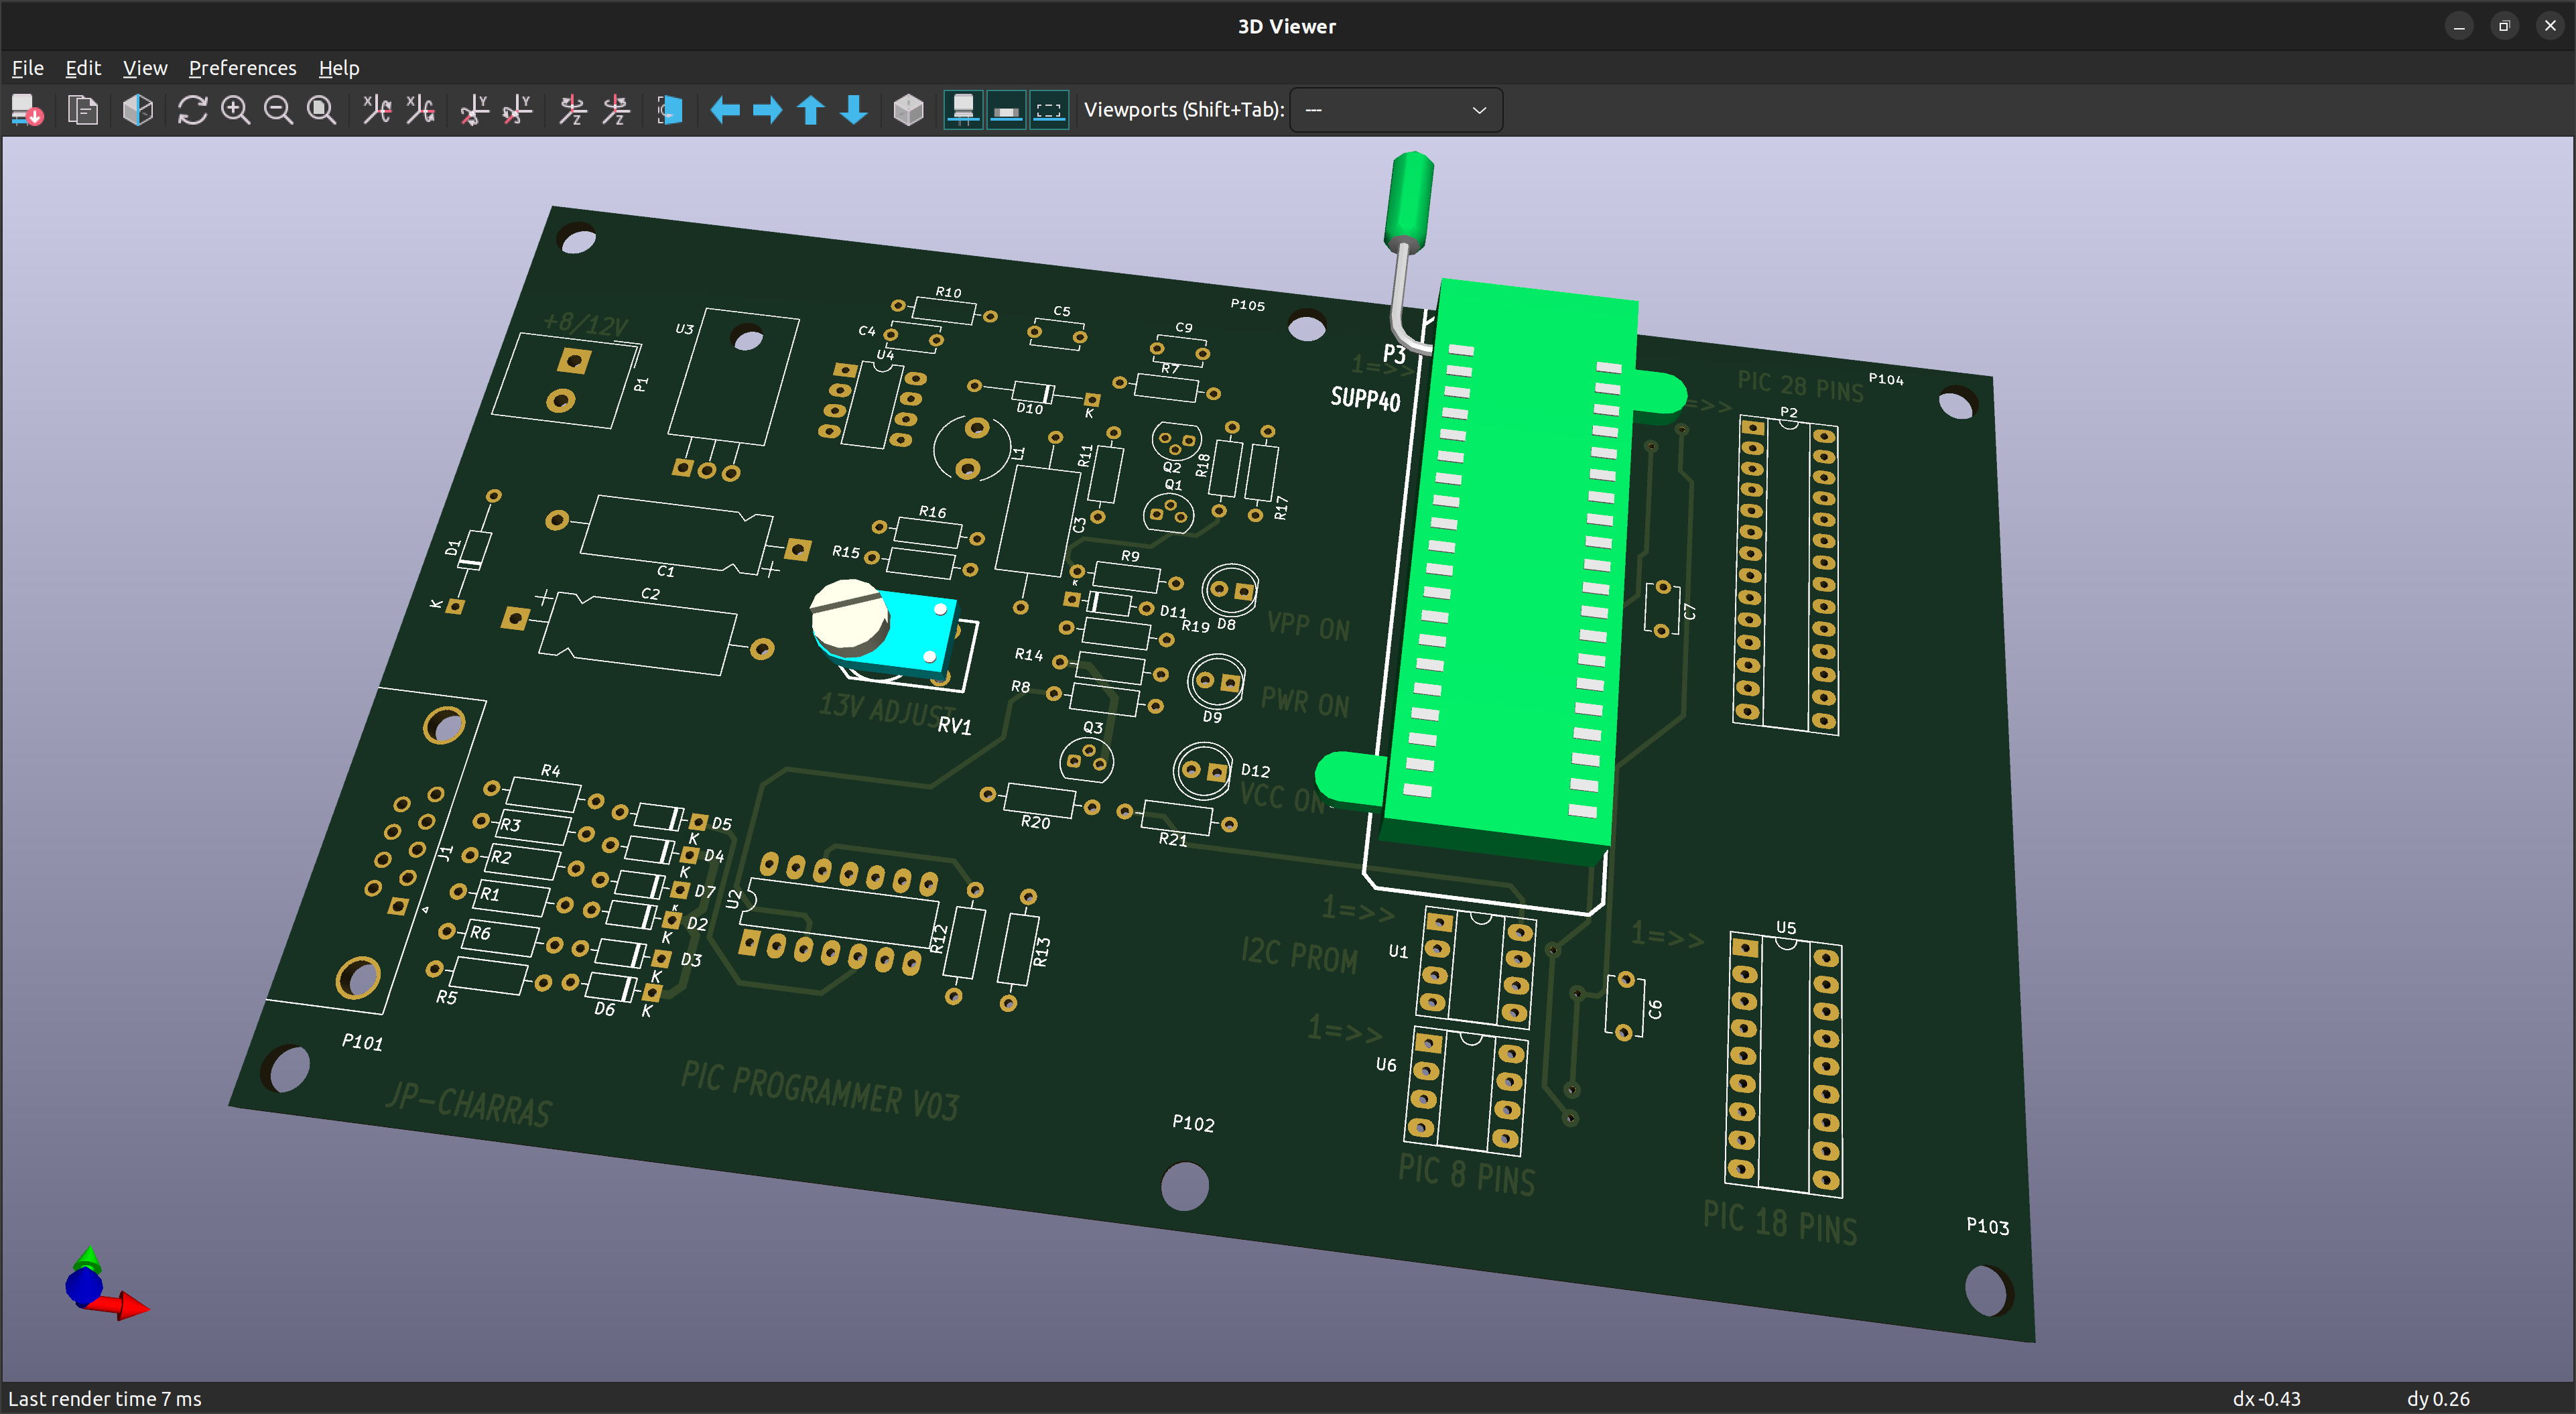Open the Preferences menu
This screenshot has height=1414, width=2576.
242,67
